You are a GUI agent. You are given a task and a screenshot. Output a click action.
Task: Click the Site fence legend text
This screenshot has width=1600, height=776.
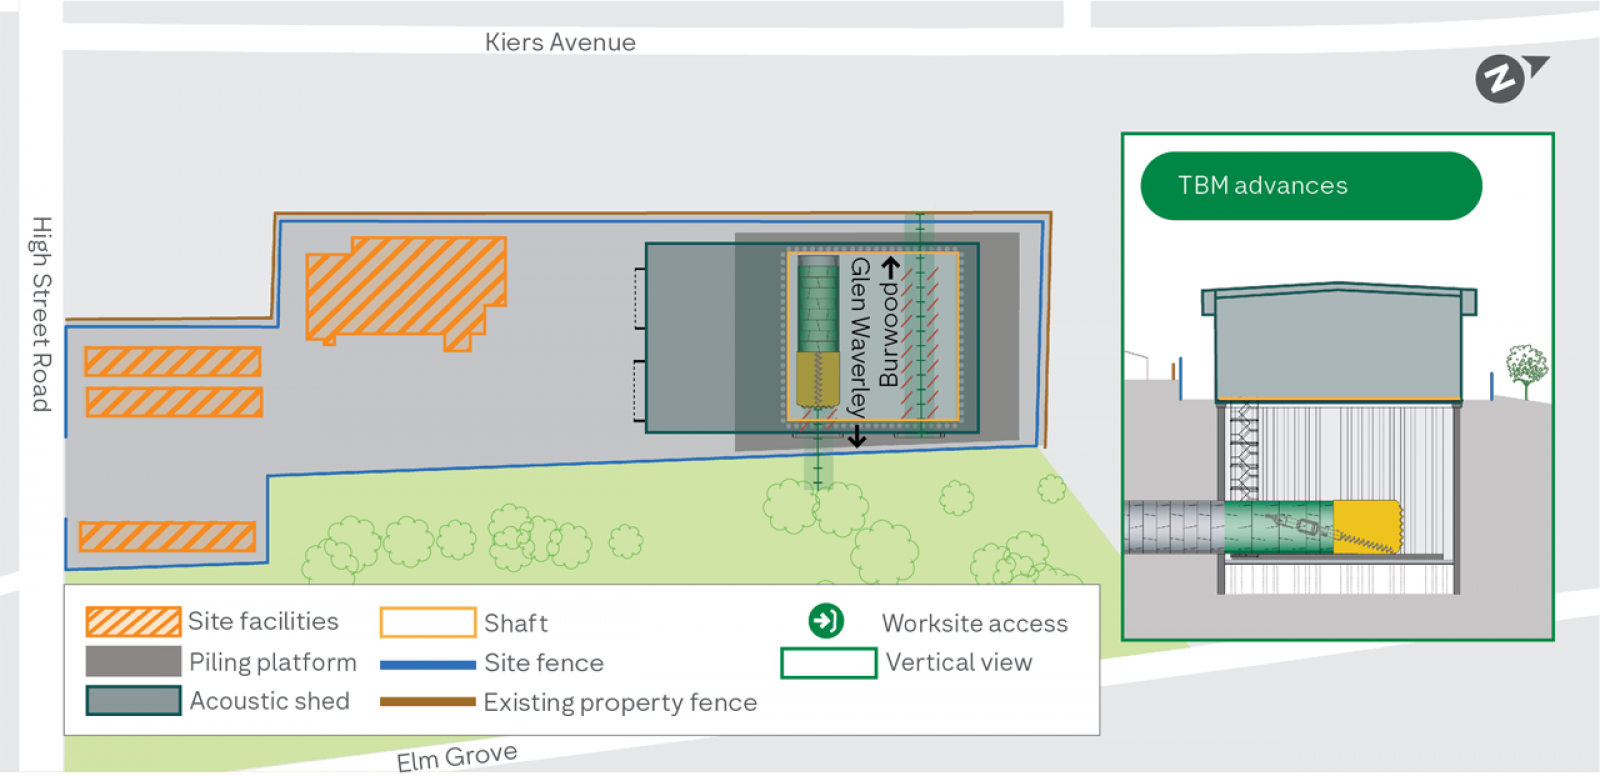(544, 663)
